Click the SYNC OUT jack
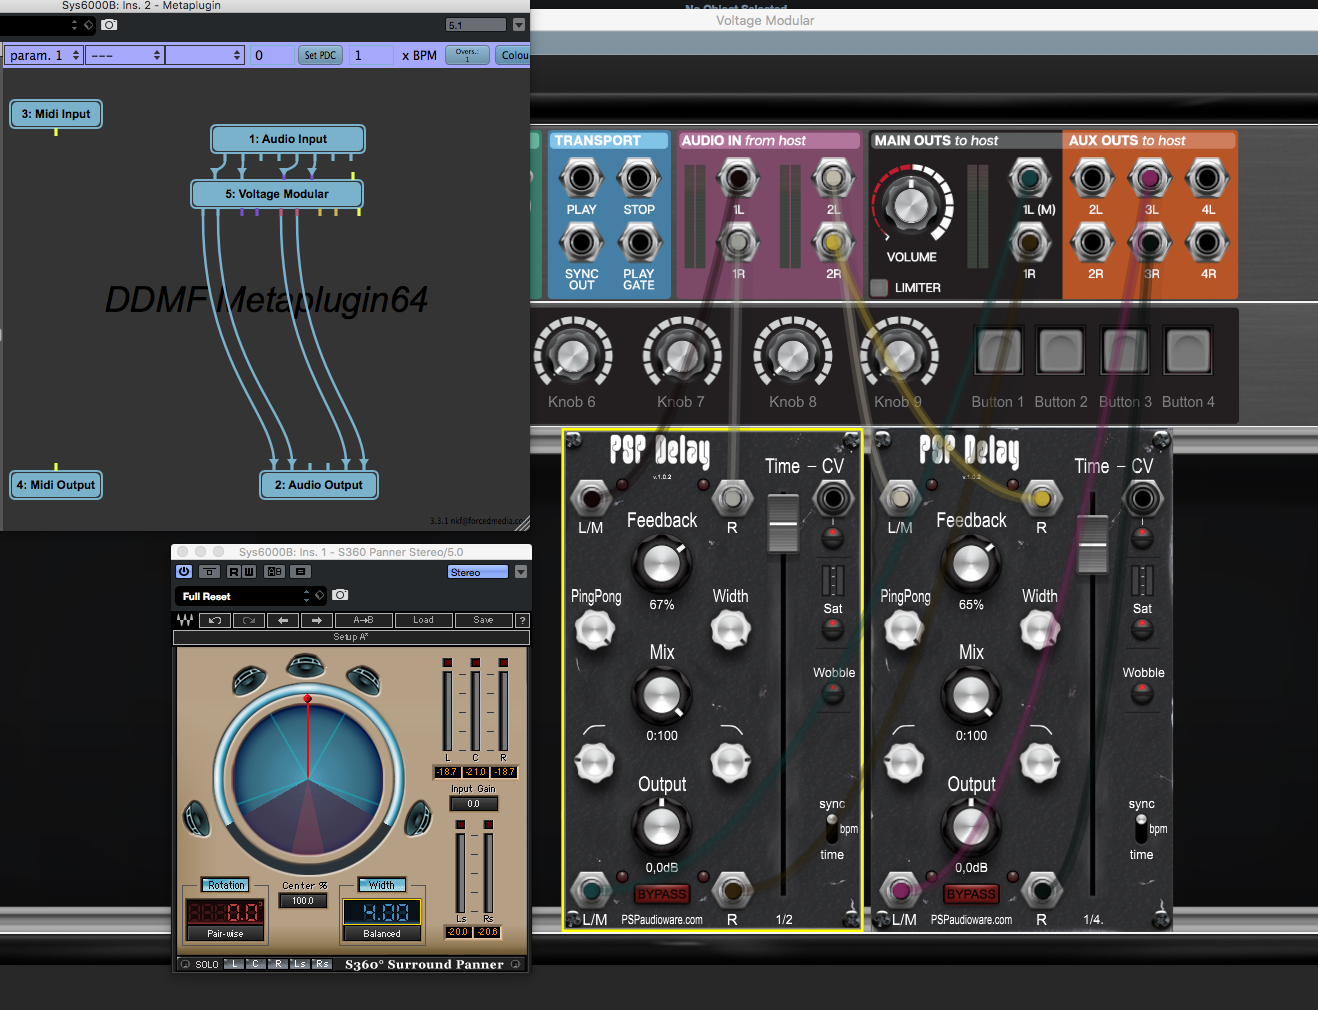This screenshot has height=1010, width=1318. [x=581, y=242]
